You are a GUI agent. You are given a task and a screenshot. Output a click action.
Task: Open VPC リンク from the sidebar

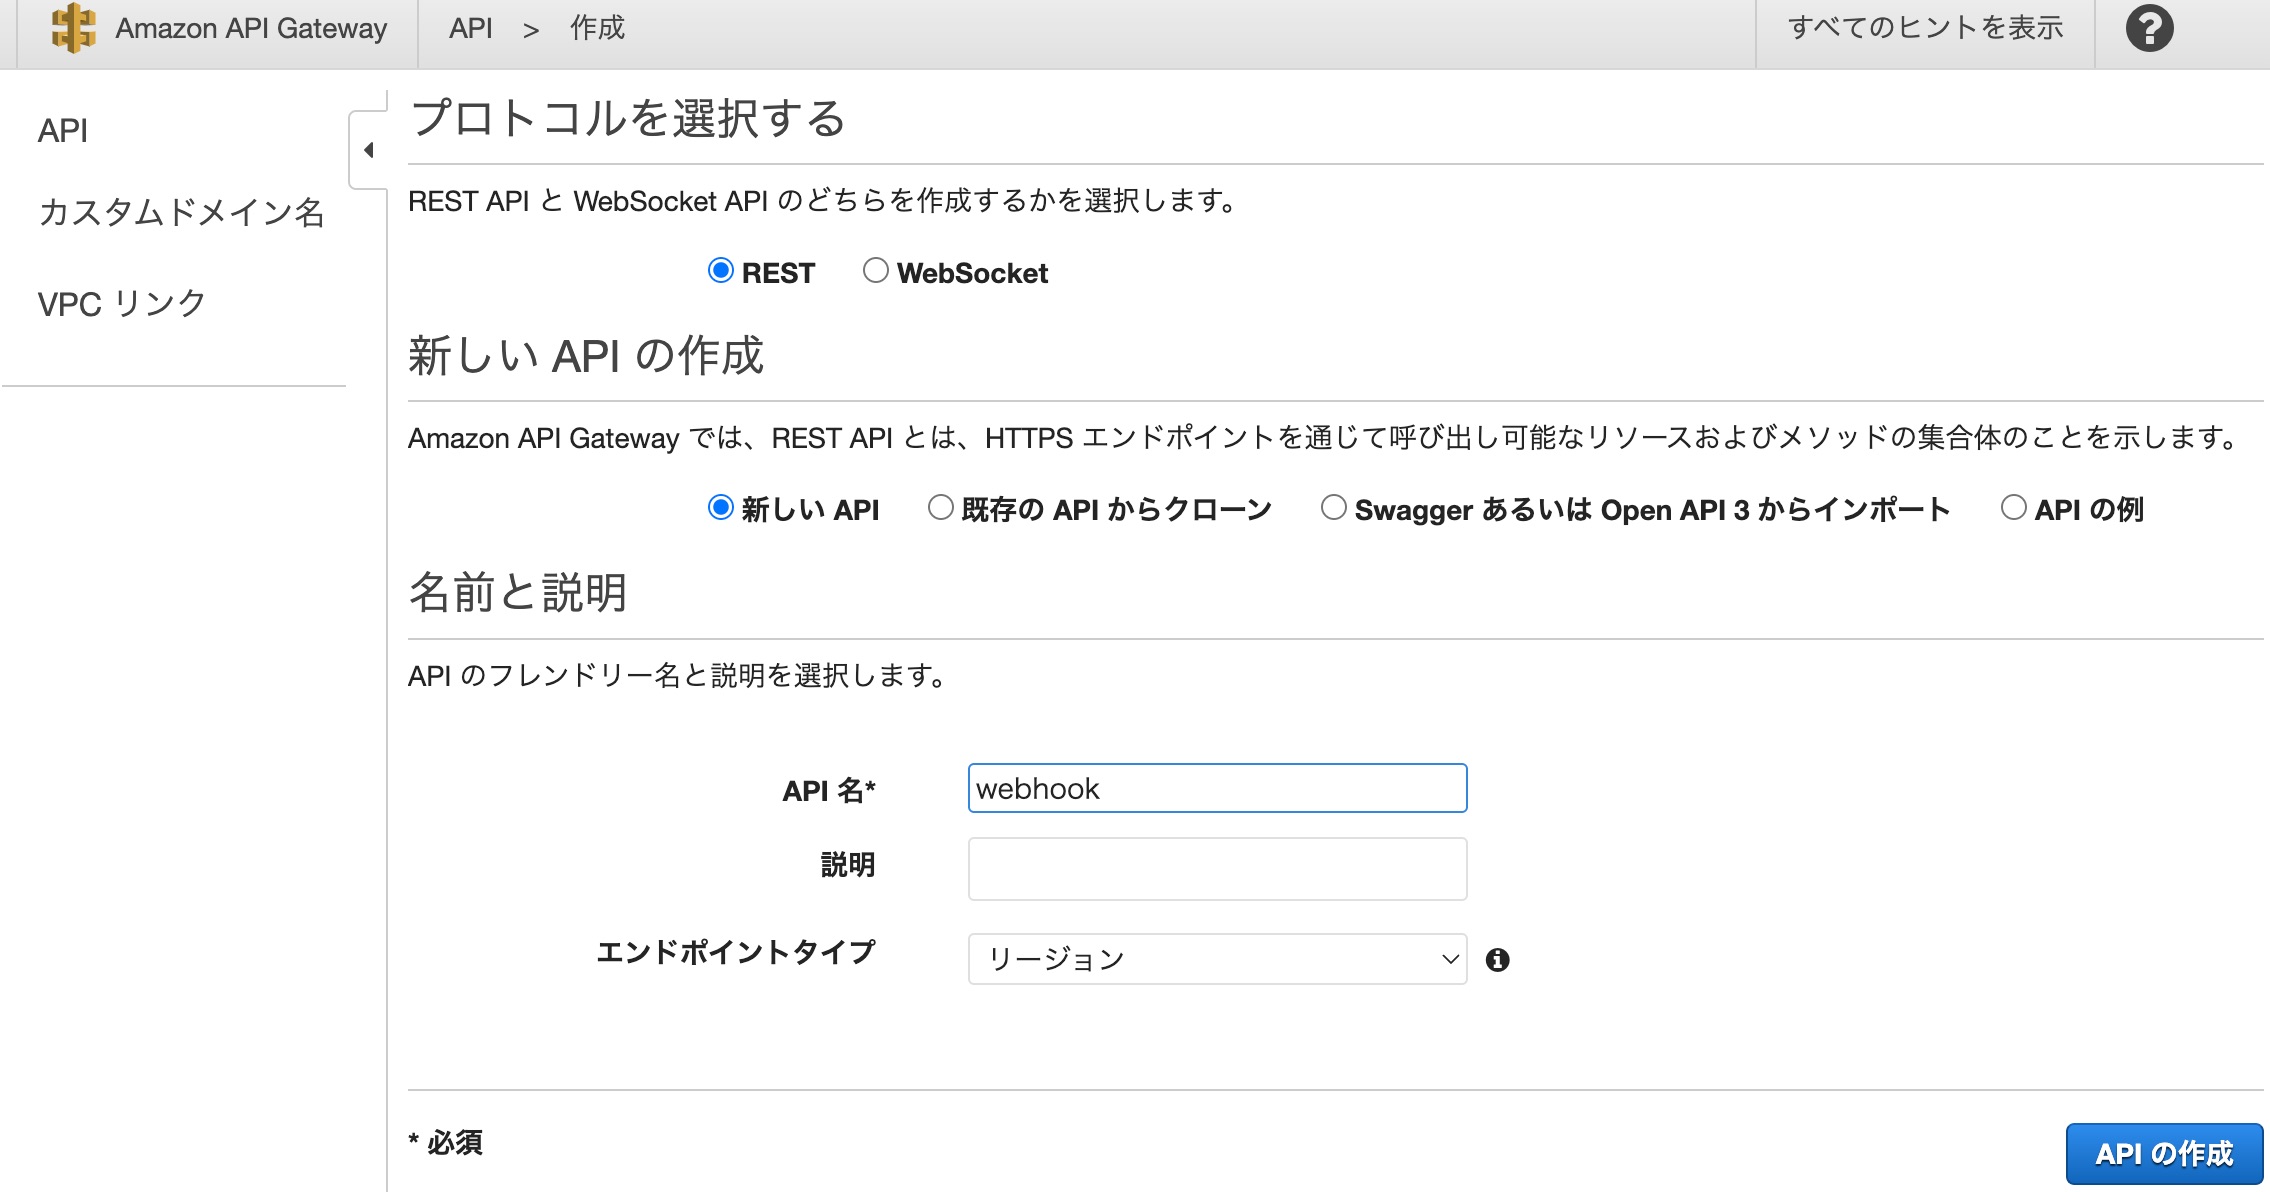[122, 300]
